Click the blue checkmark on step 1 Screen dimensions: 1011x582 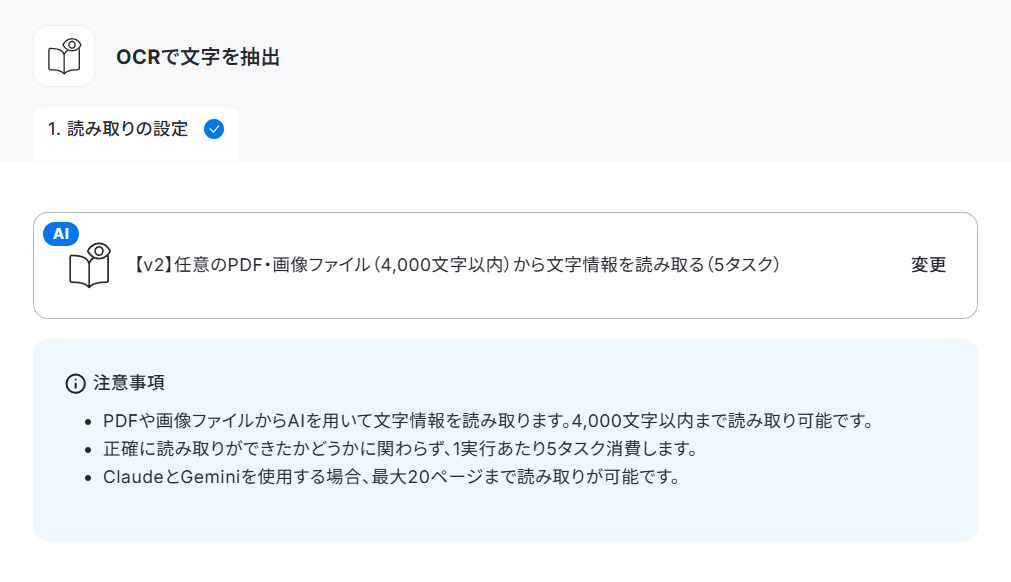click(x=214, y=129)
